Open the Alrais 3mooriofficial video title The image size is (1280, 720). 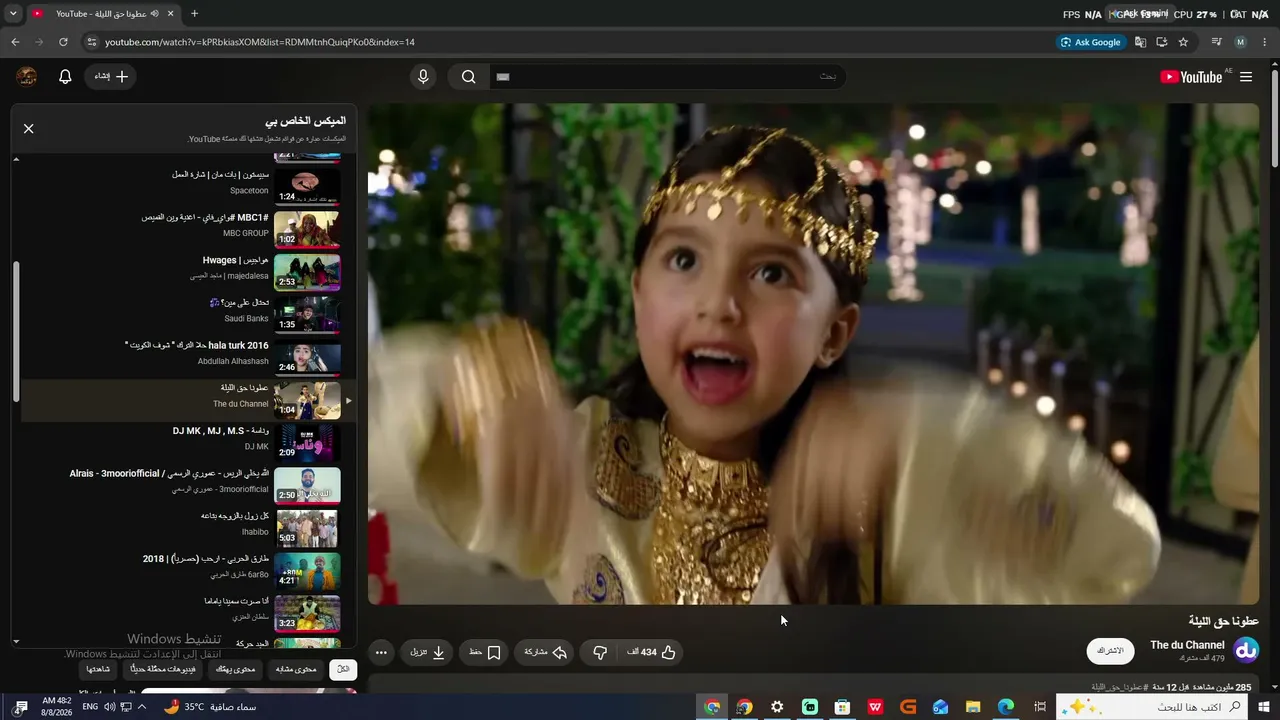point(169,473)
